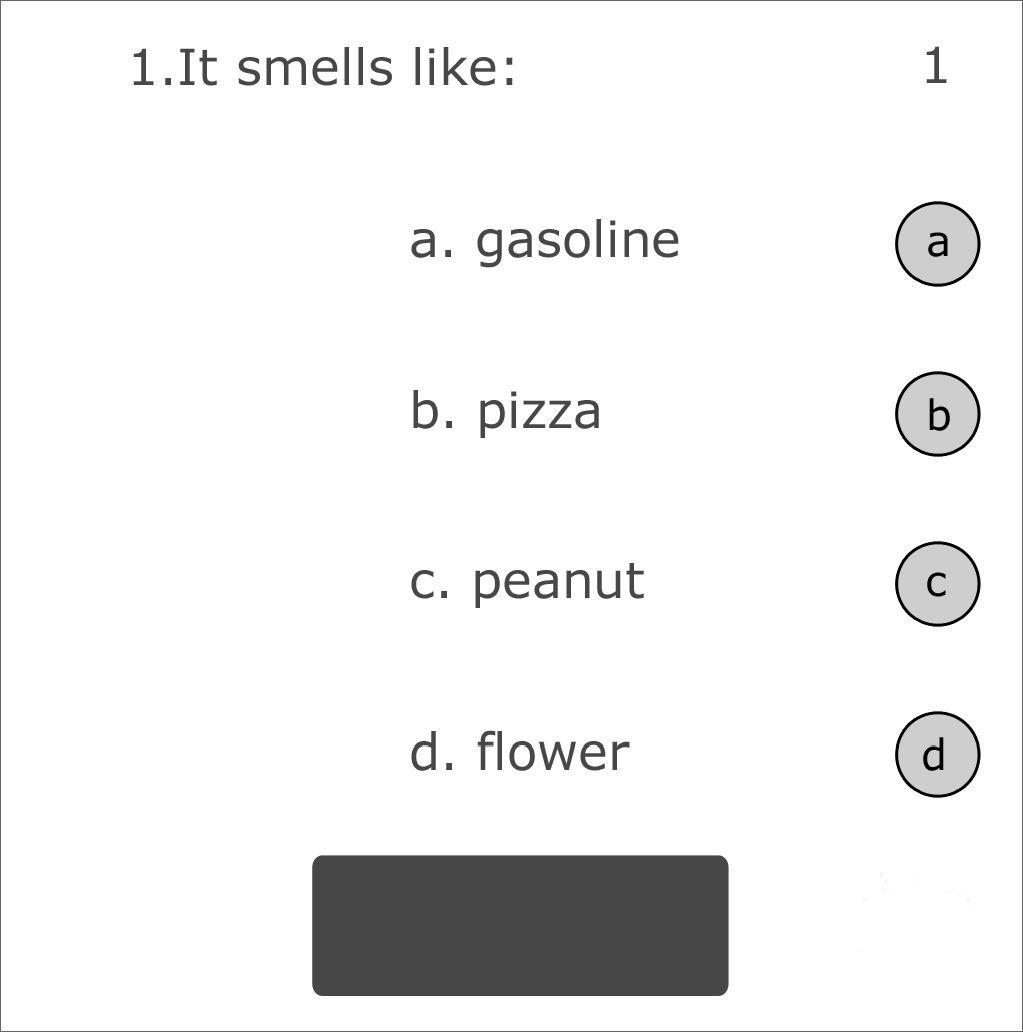Select the circular 'b' answer button

pyautogui.click(x=937, y=413)
